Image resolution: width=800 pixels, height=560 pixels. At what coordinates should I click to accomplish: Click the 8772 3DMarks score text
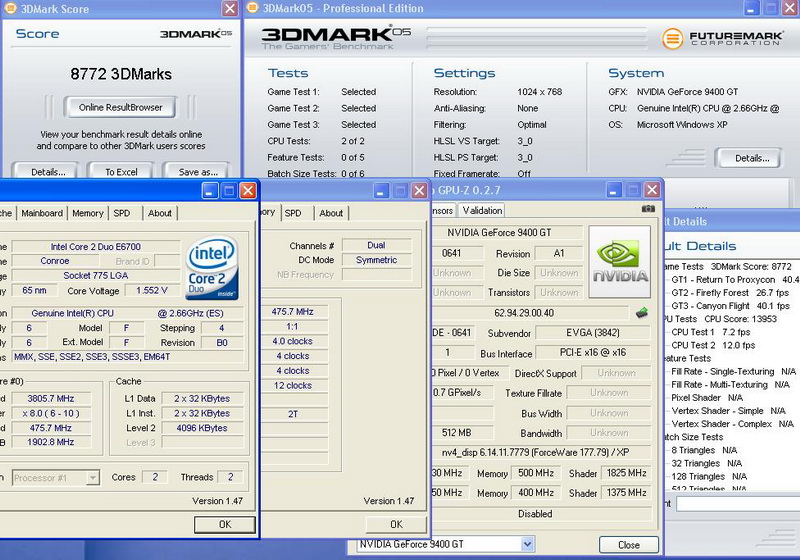121,74
